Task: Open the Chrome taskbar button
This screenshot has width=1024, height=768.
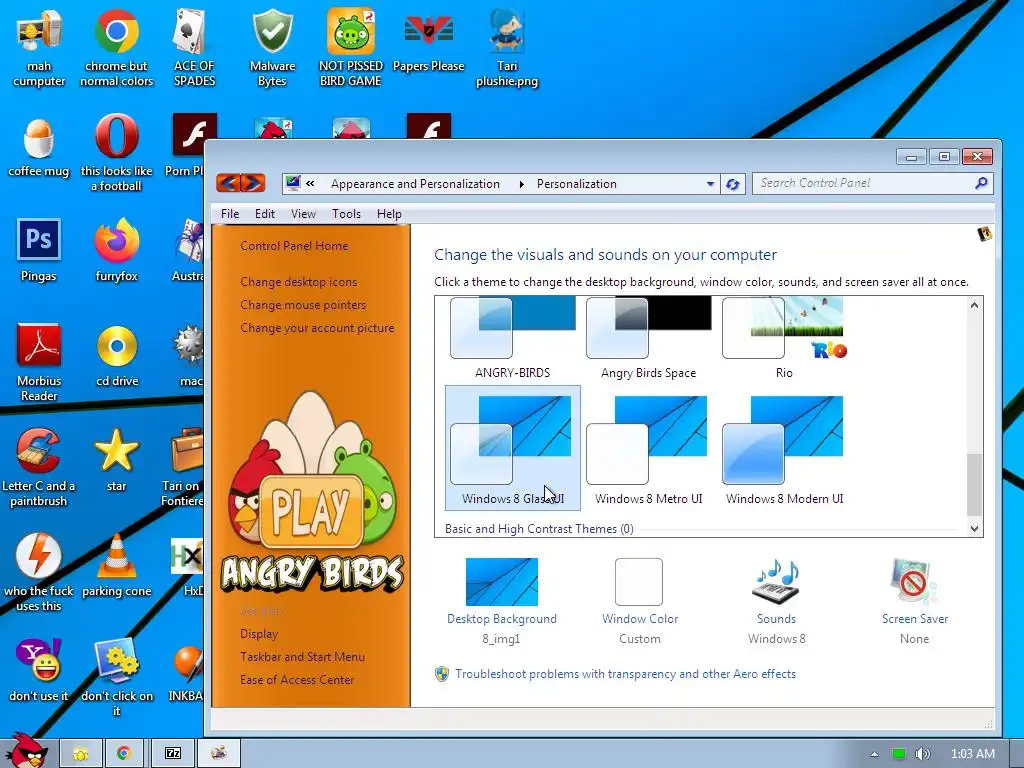Action: coord(123,754)
